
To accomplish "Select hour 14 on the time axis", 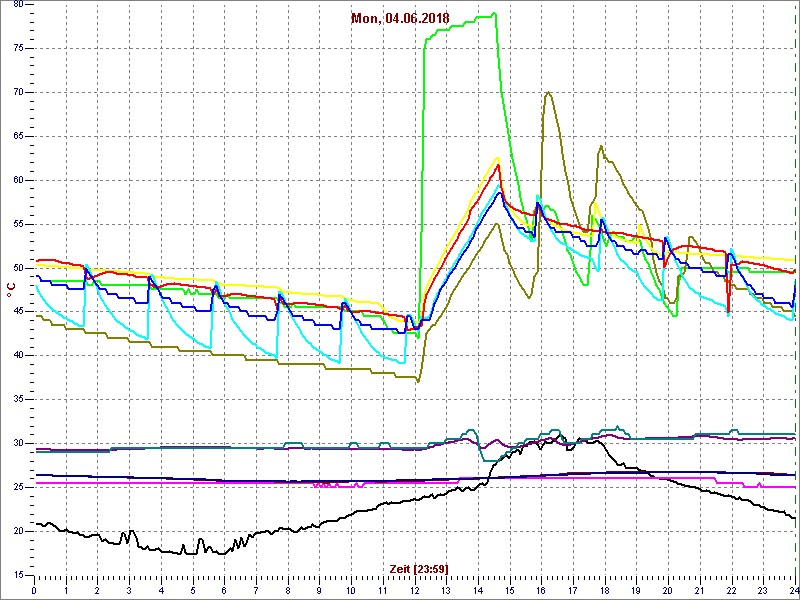I will pyautogui.click(x=478, y=591).
